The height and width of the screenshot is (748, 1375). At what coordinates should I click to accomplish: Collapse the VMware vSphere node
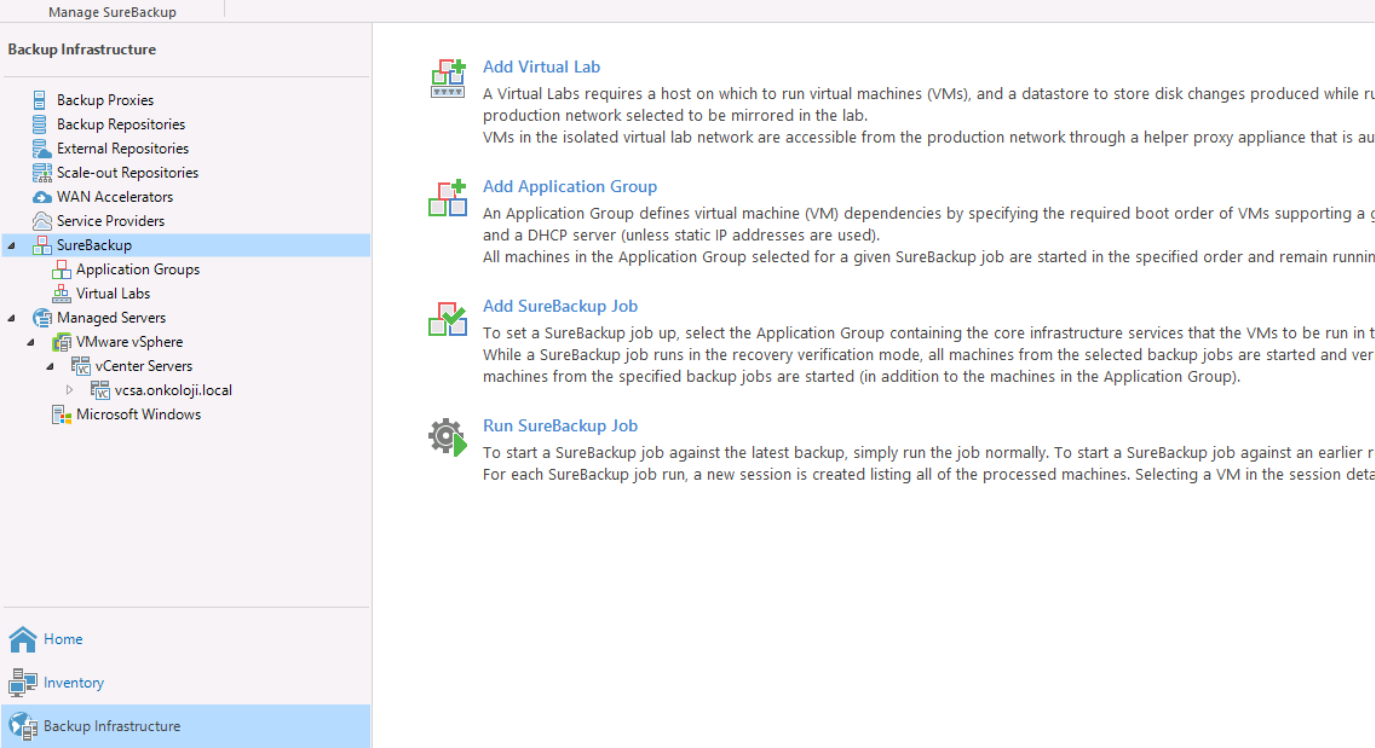31,342
